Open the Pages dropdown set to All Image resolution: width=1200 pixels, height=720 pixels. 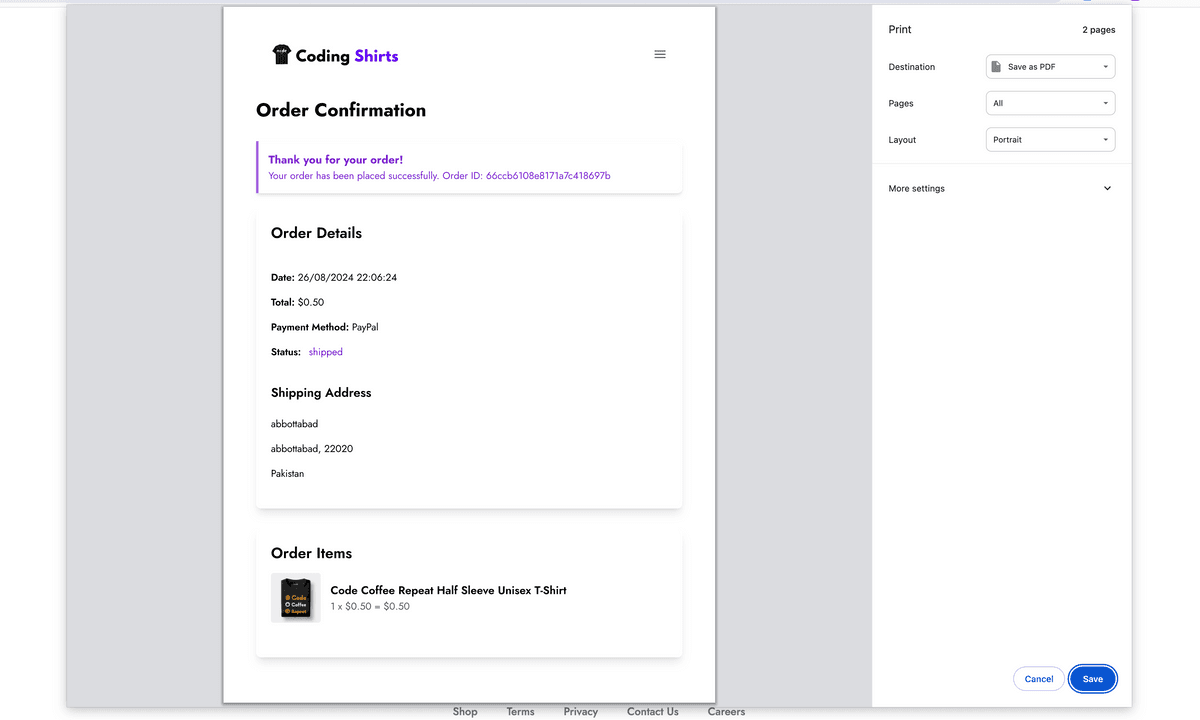[1050, 103]
